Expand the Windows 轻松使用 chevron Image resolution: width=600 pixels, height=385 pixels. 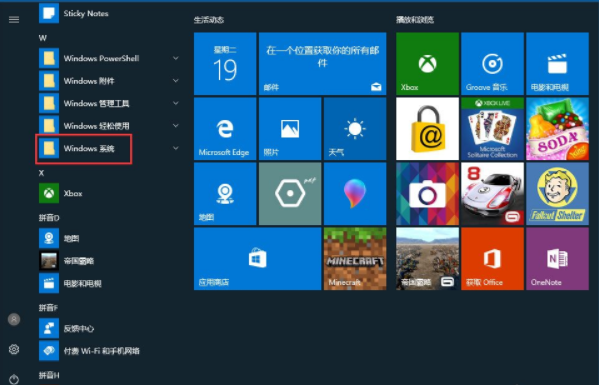(176, 126)
